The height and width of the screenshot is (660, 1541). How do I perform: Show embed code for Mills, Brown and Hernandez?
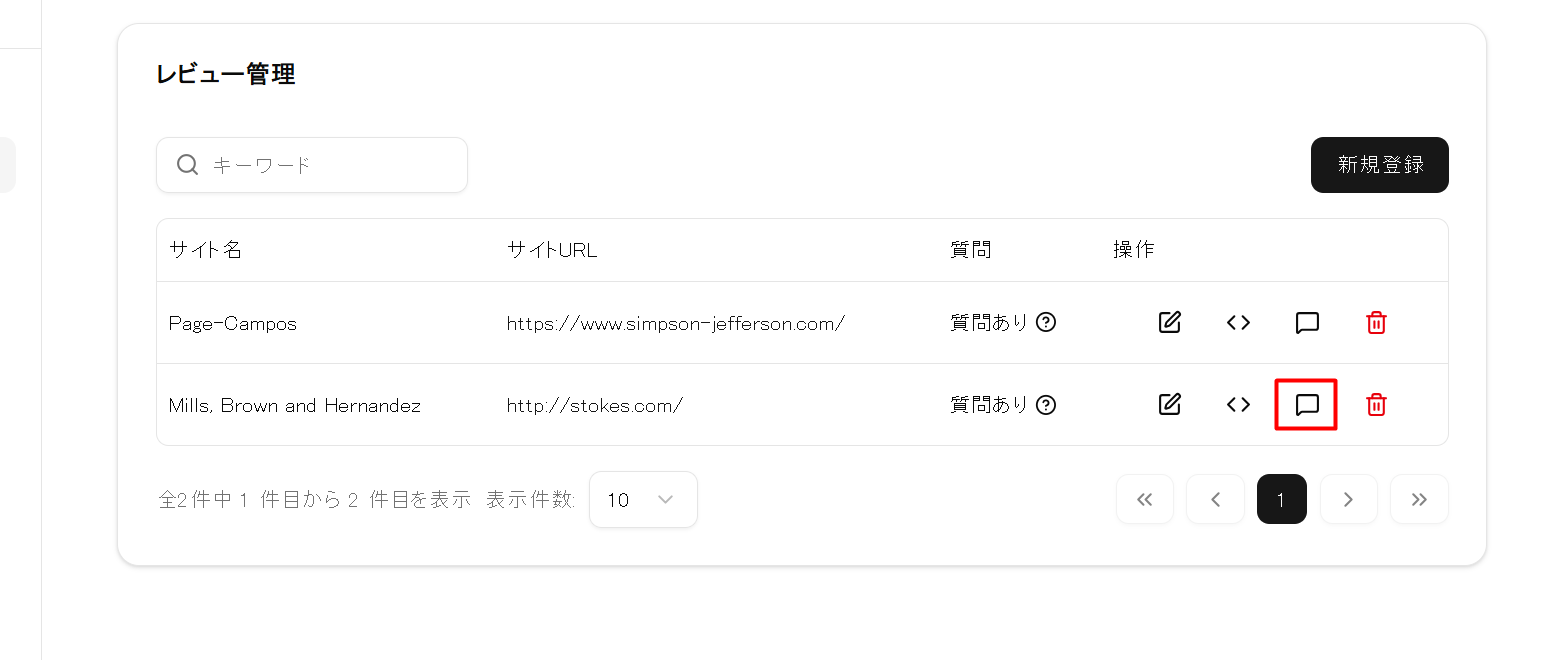1238,405
